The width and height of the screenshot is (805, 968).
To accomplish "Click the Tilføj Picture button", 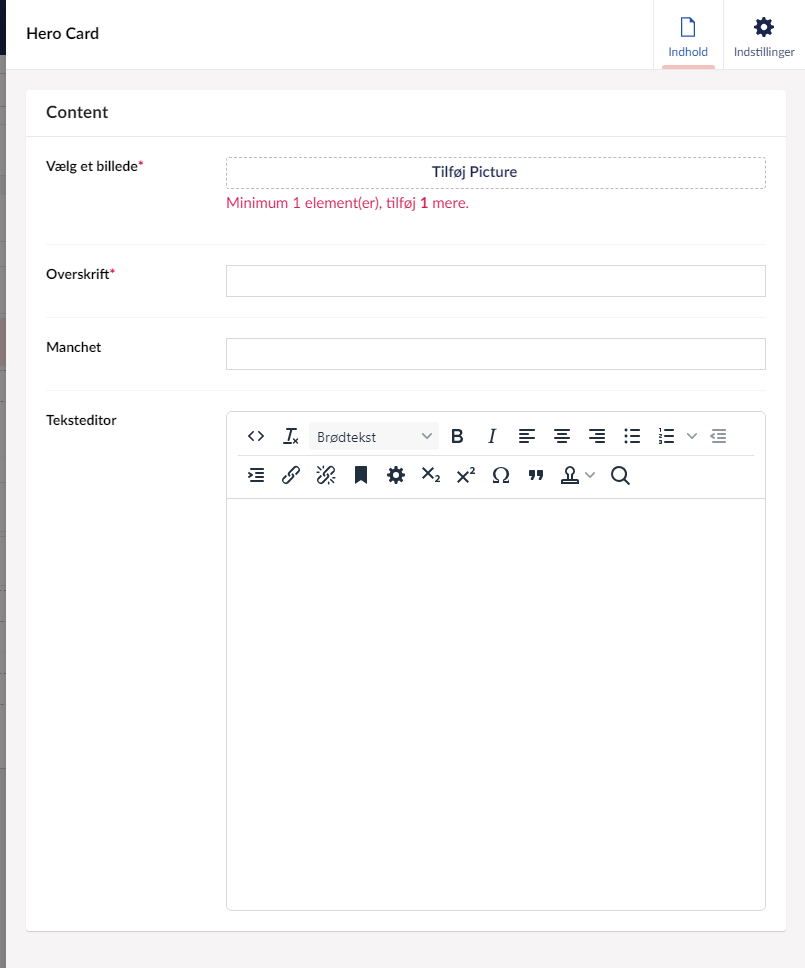I will point(495,172).
